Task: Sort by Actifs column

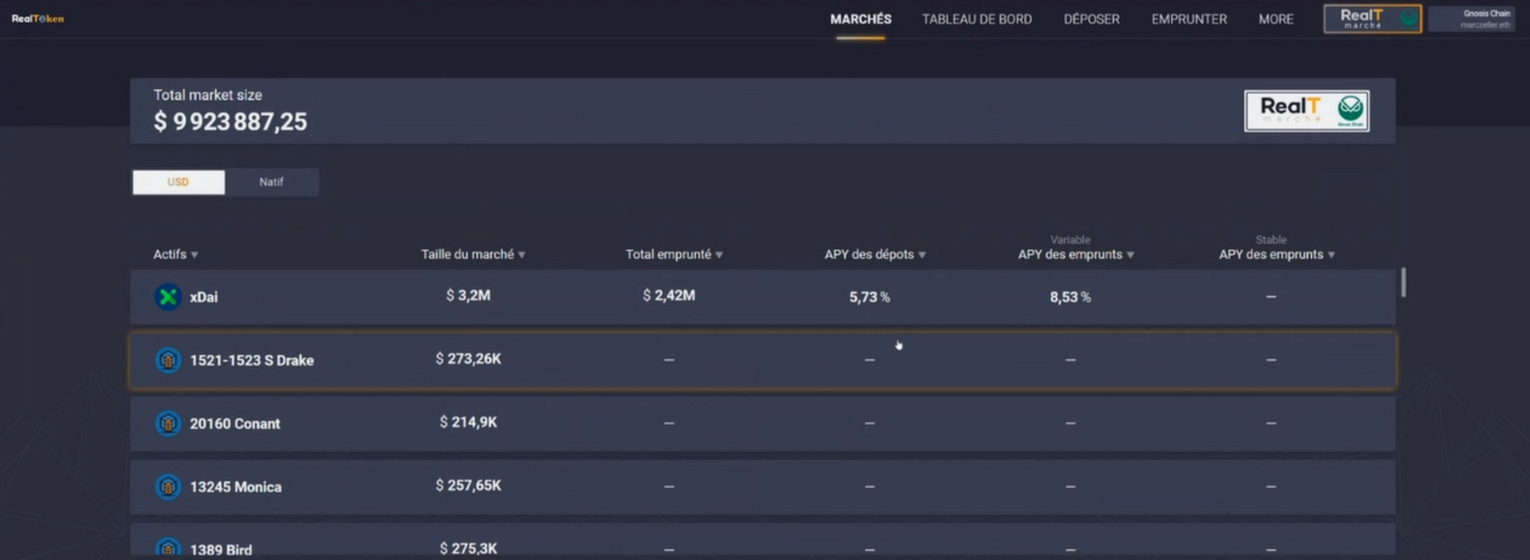Action: coord(176,255)
